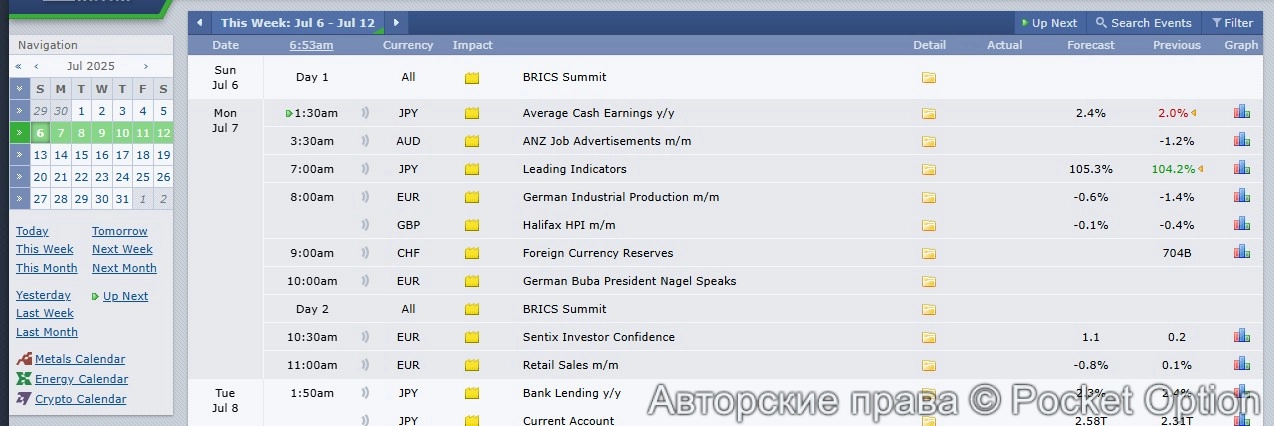Open detail folder for German Buba President speech

point(928,281)
